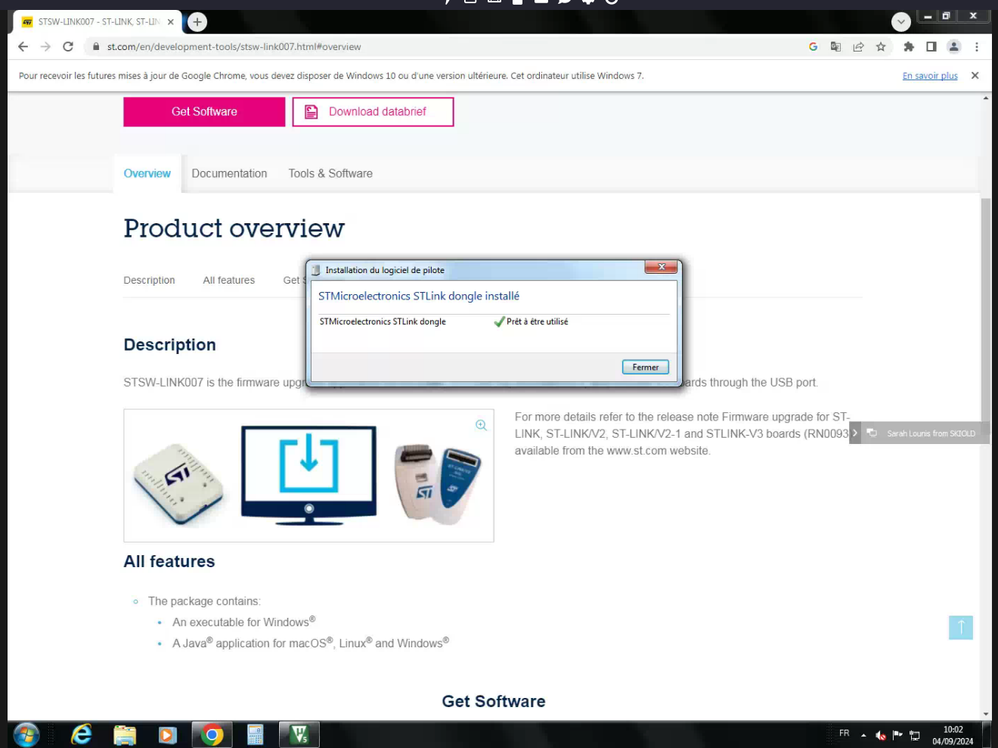Open File Explorer from the taskbar
Image resolution: width=998 pixels, height=748 pixels.
click(x=124, y=735)
